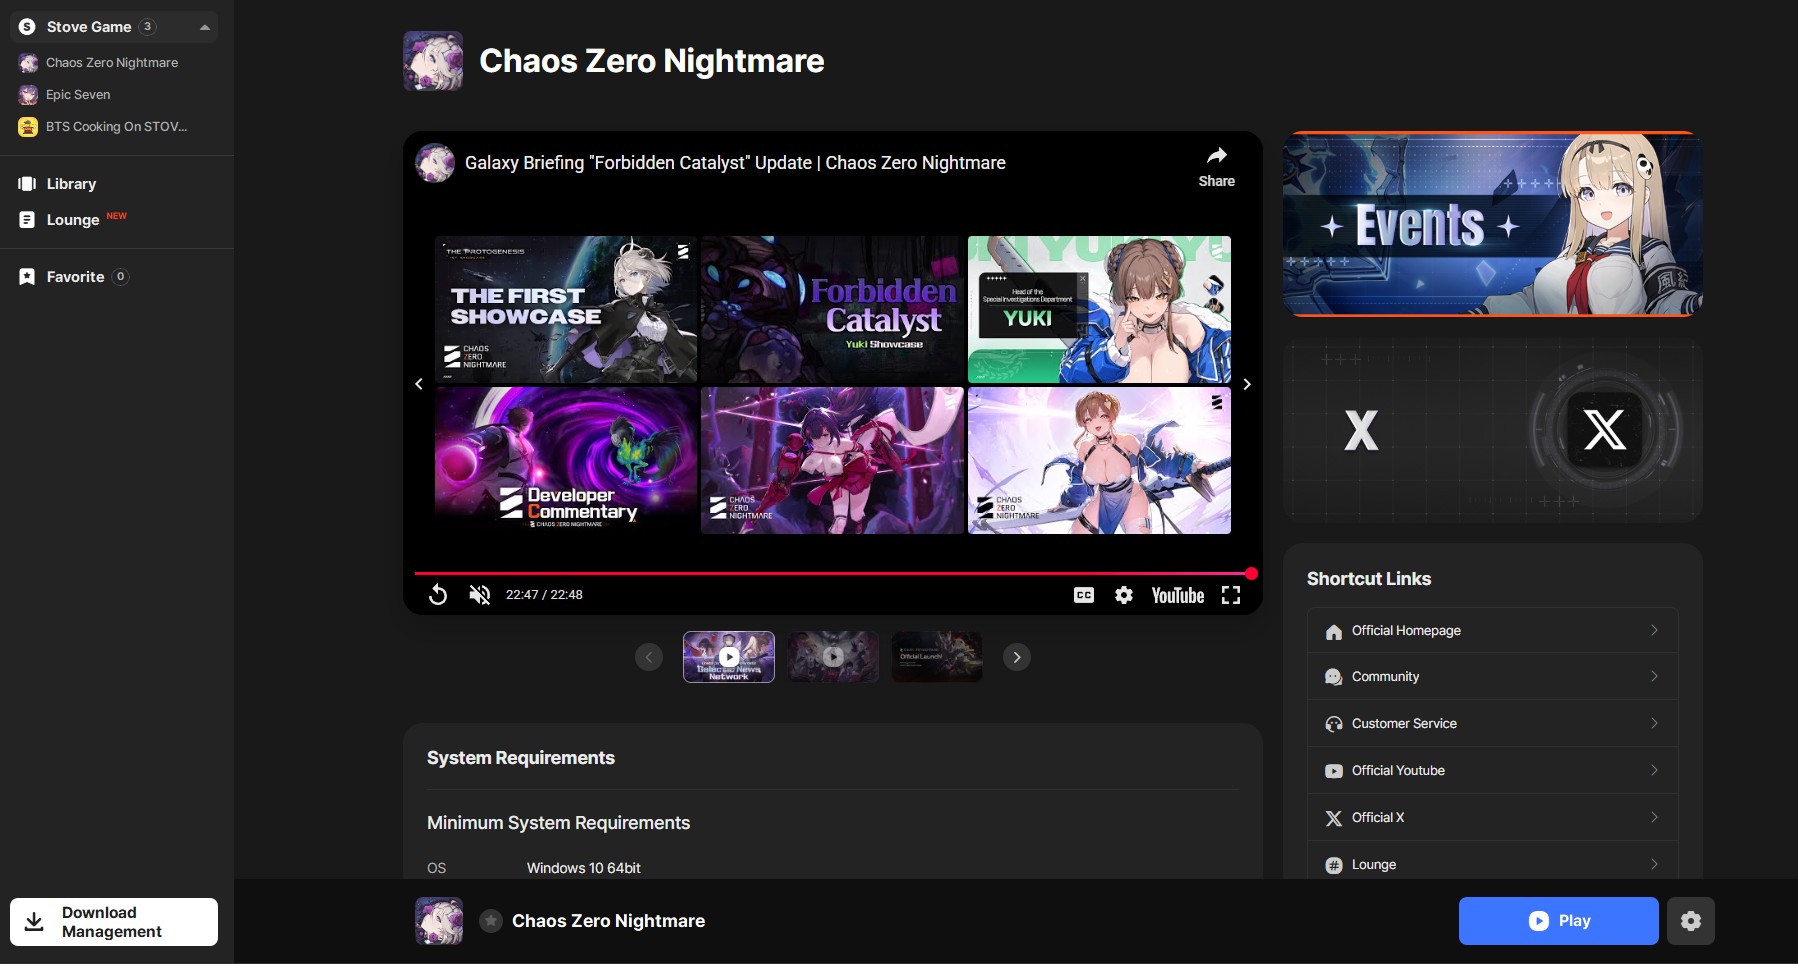The image size is (1798, 964).
Task: Unmute the video speaker icon
Action: point(480,595)
